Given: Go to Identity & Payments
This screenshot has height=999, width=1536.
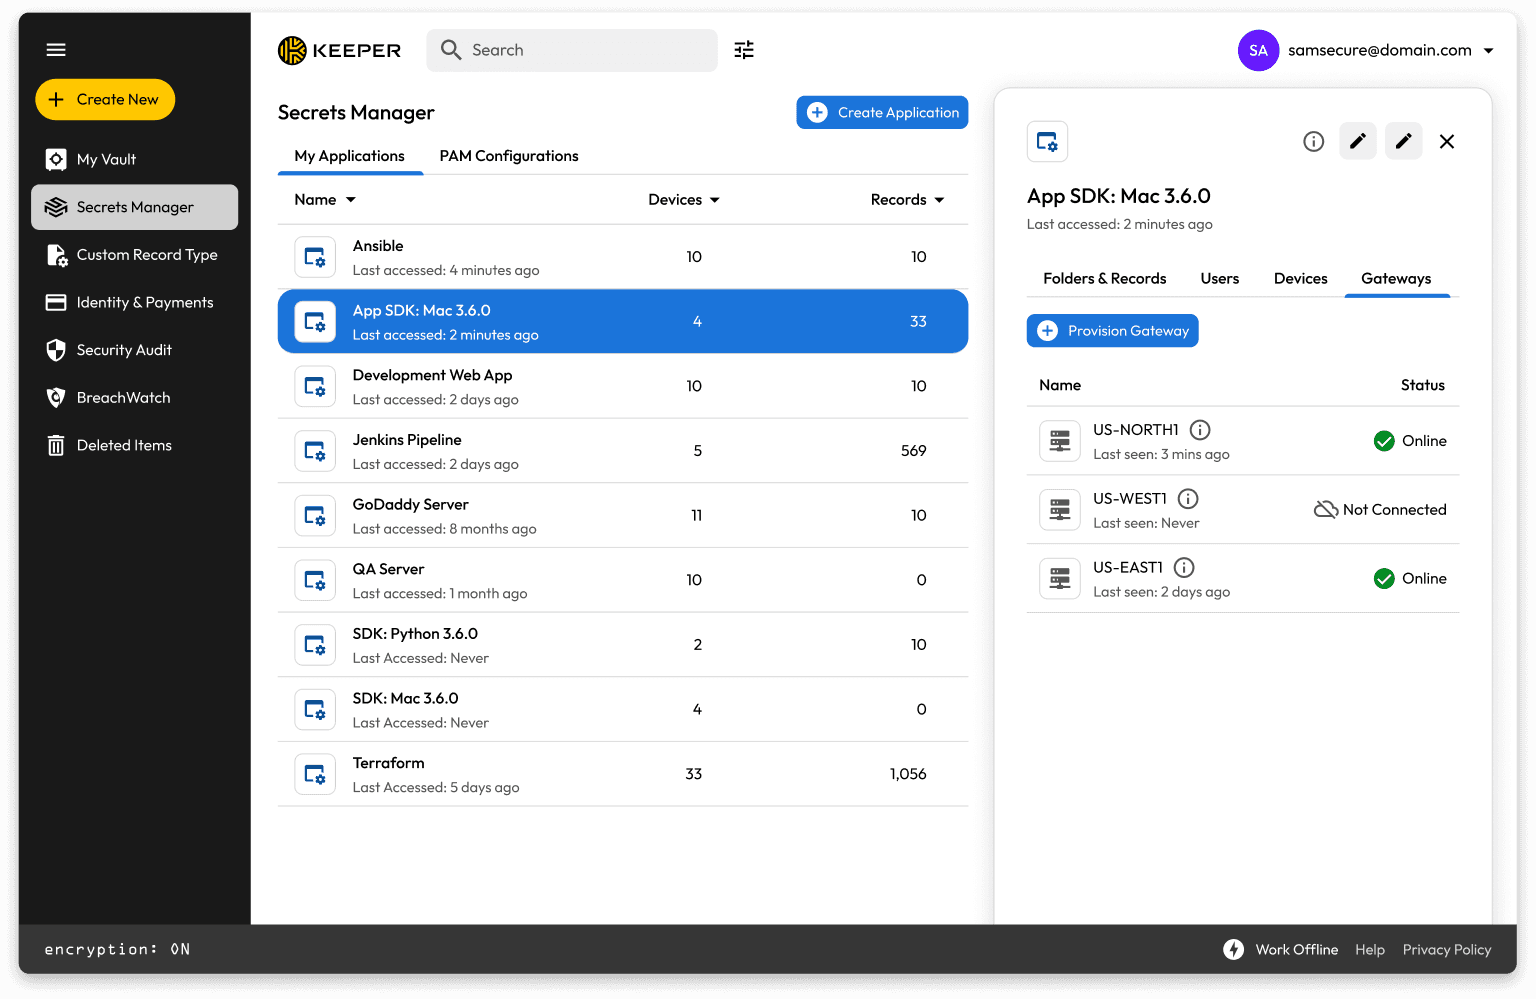Looking at the screenshot, I should pyautogui.click(x=134, y=303).
